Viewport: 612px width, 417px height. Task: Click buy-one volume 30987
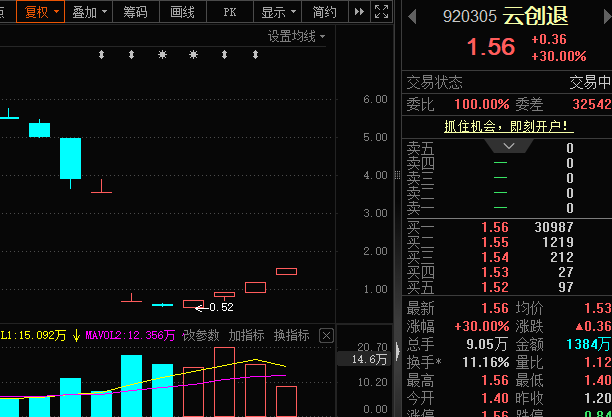[x=554, y=227]
